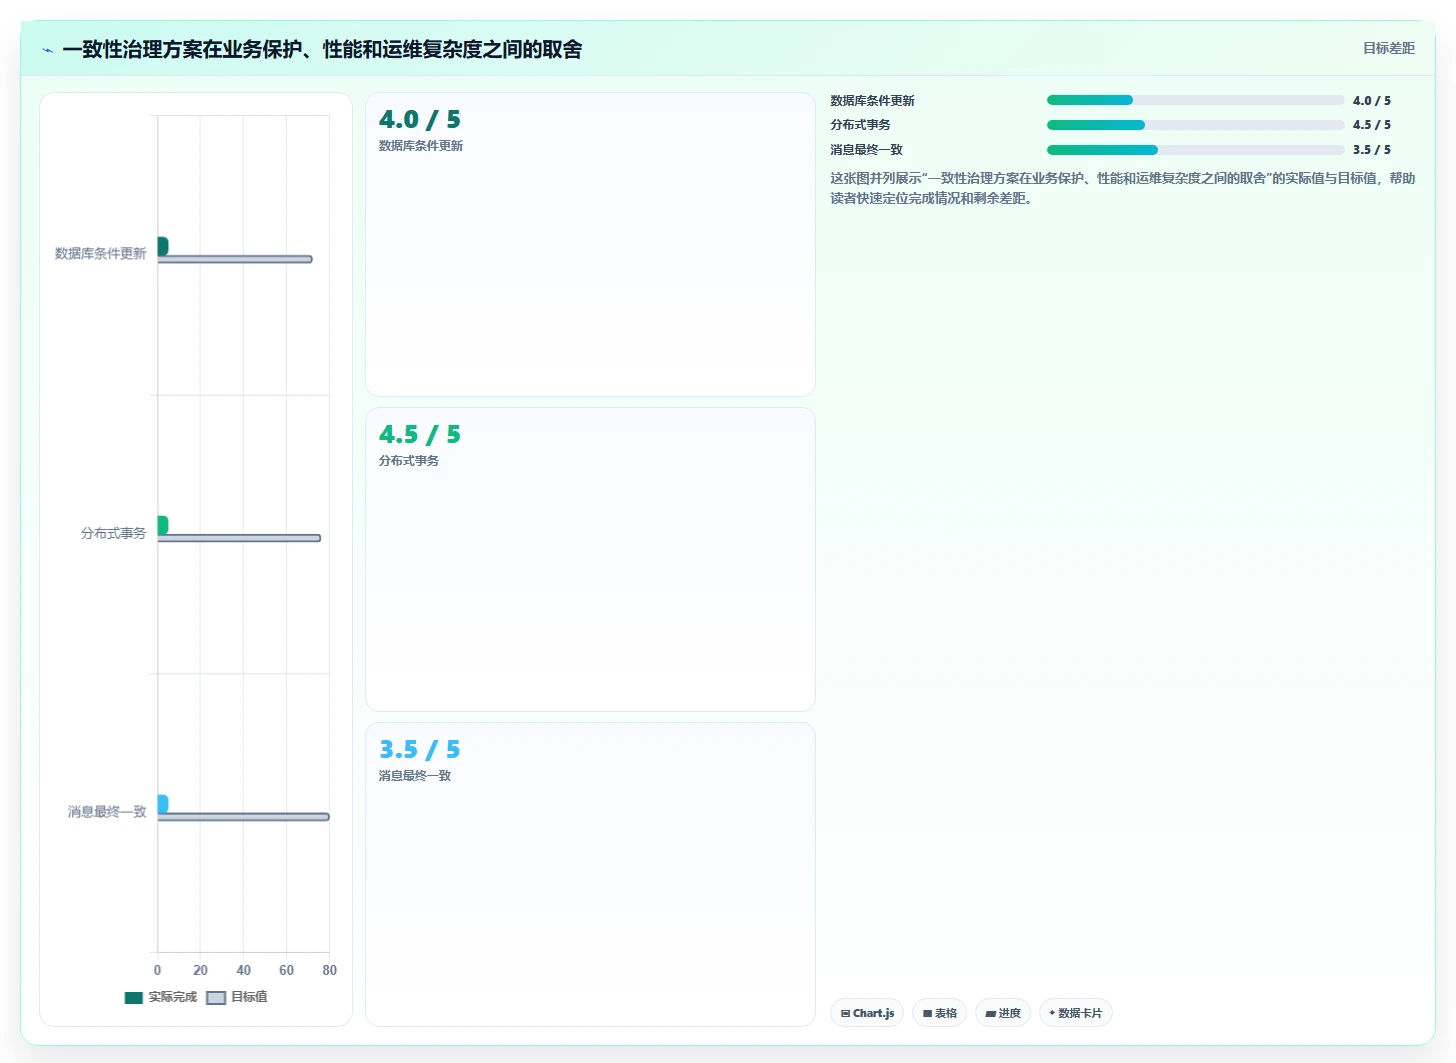Click the 数据库条件更新 progress row label
The width and height of the screenshot is (1456, 1063).
[x=872, y=101]
